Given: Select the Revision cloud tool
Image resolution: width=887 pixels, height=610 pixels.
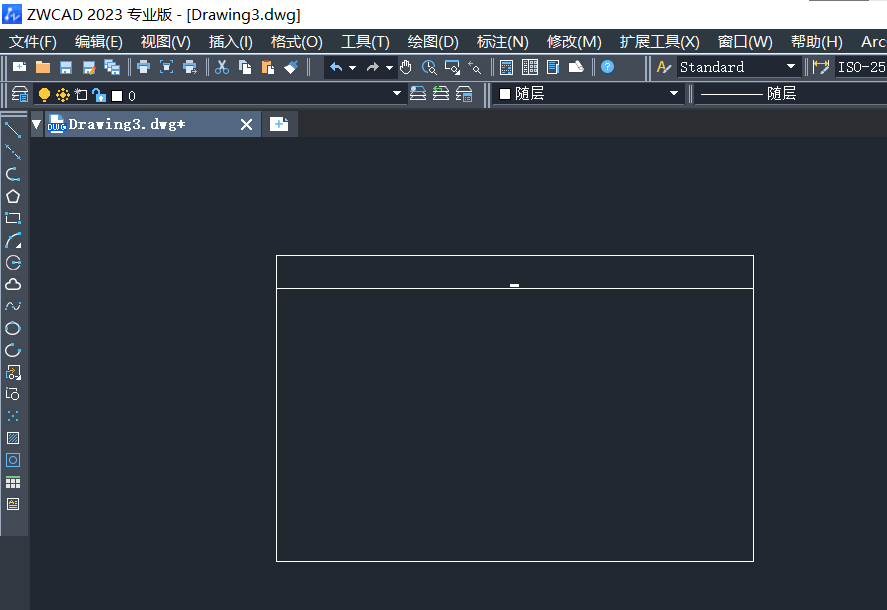Looking at the screenshot, I should (13, 284).
